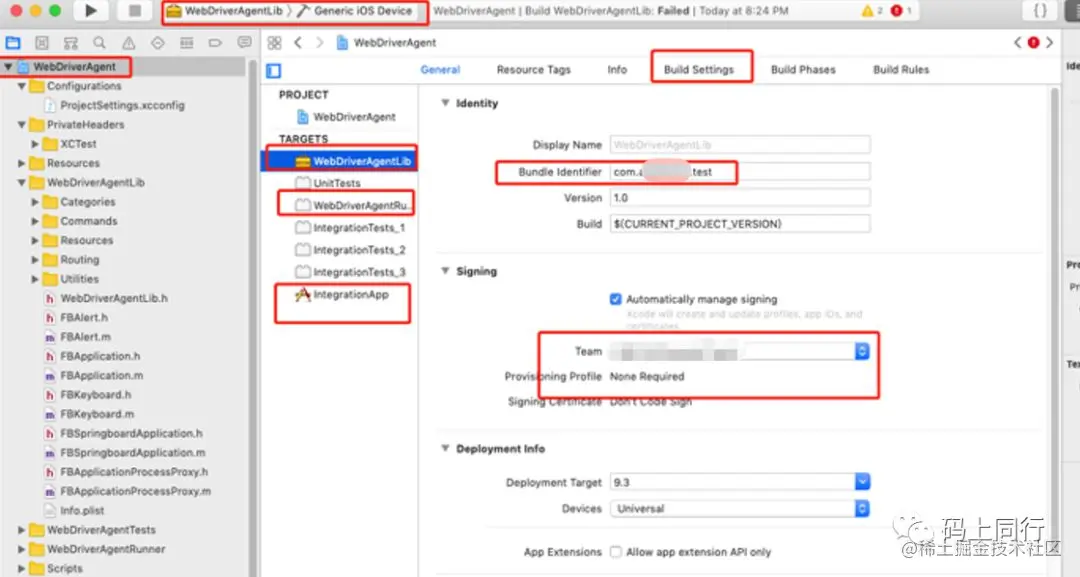Select the UnitTests target
The height and width of the screenshot is (577, 1080).
[x=339, y=183]
